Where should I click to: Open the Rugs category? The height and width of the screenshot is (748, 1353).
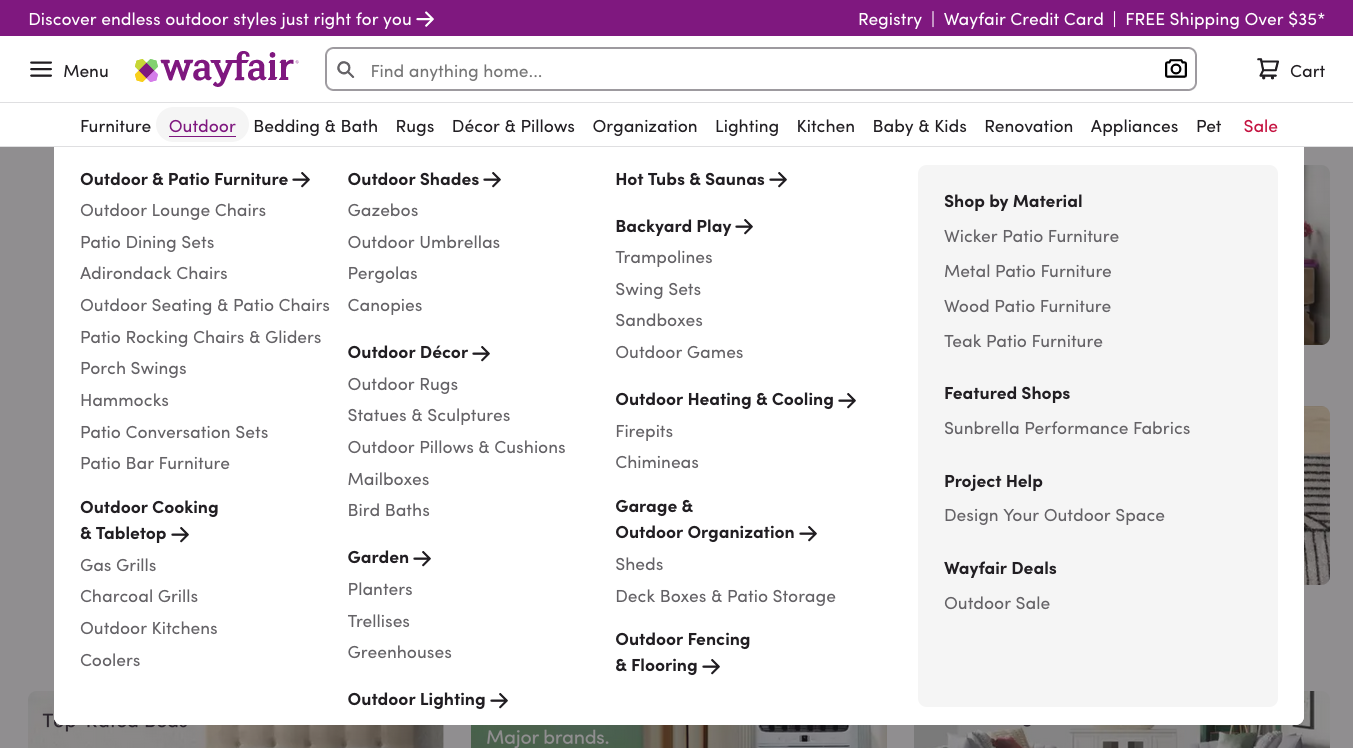pyautogui.click(x=414, y=126)
